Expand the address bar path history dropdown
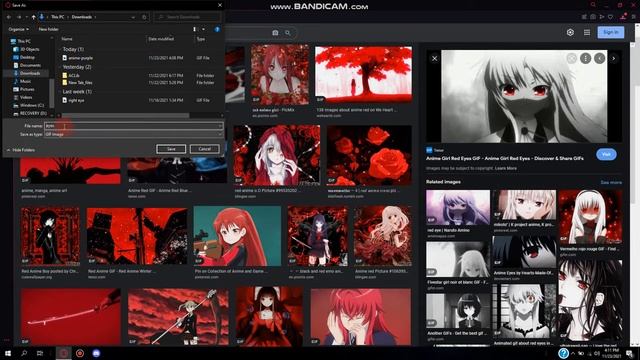 (x=133, y=17)
